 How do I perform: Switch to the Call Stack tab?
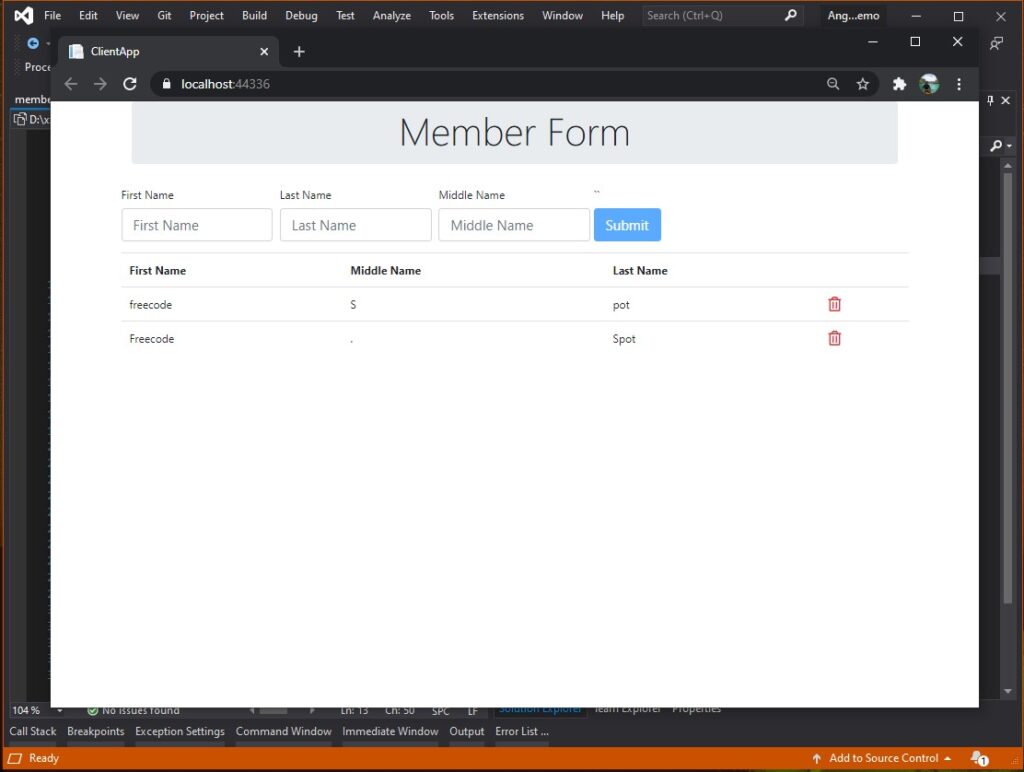click(x=33, y=732)
